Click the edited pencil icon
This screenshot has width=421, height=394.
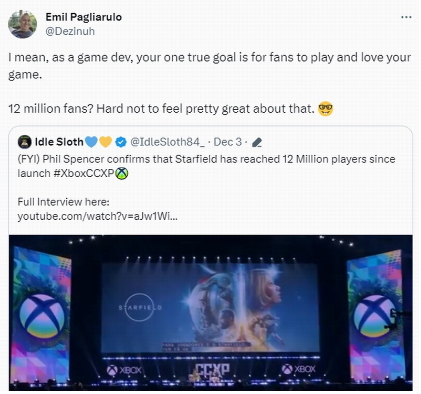[257, 143]
